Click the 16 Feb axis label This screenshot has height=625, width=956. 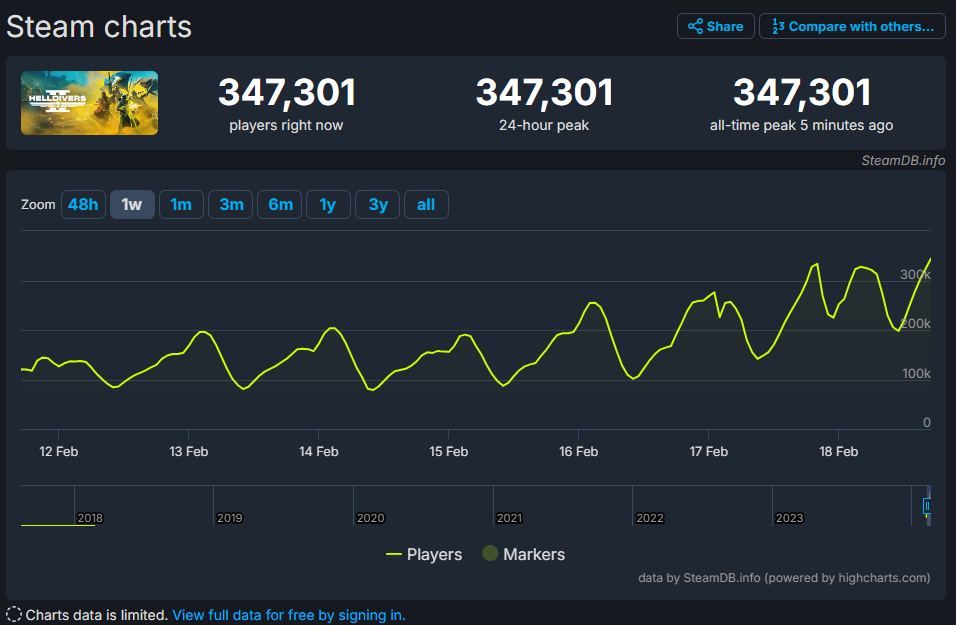click(579, 452)
